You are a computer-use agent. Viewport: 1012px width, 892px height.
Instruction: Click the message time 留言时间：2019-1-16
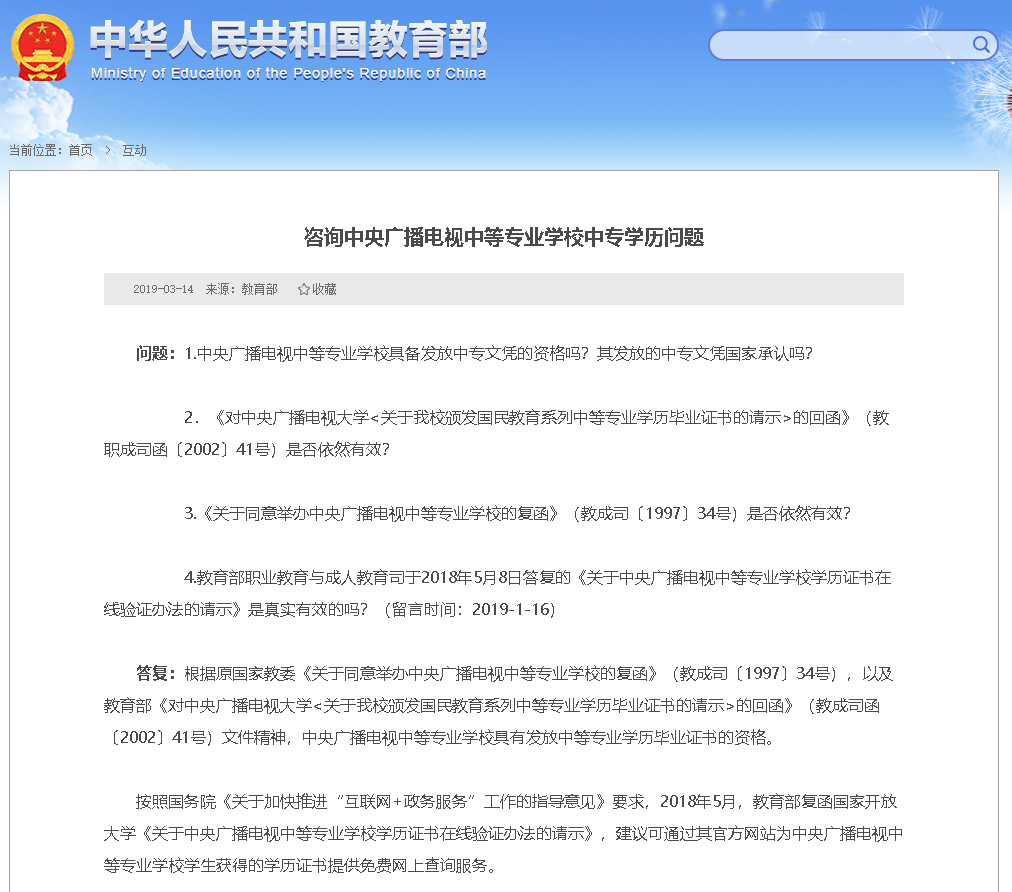469,609
